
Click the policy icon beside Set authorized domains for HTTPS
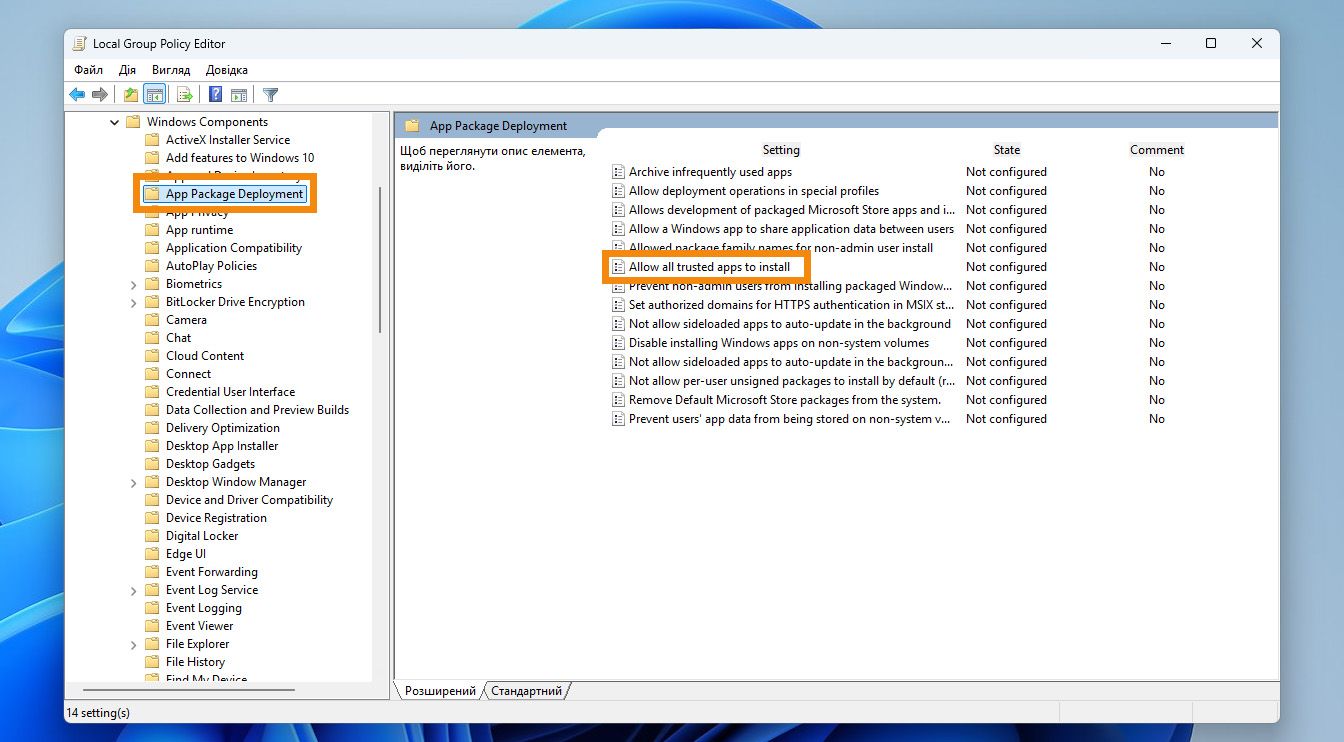coord(619,305)
